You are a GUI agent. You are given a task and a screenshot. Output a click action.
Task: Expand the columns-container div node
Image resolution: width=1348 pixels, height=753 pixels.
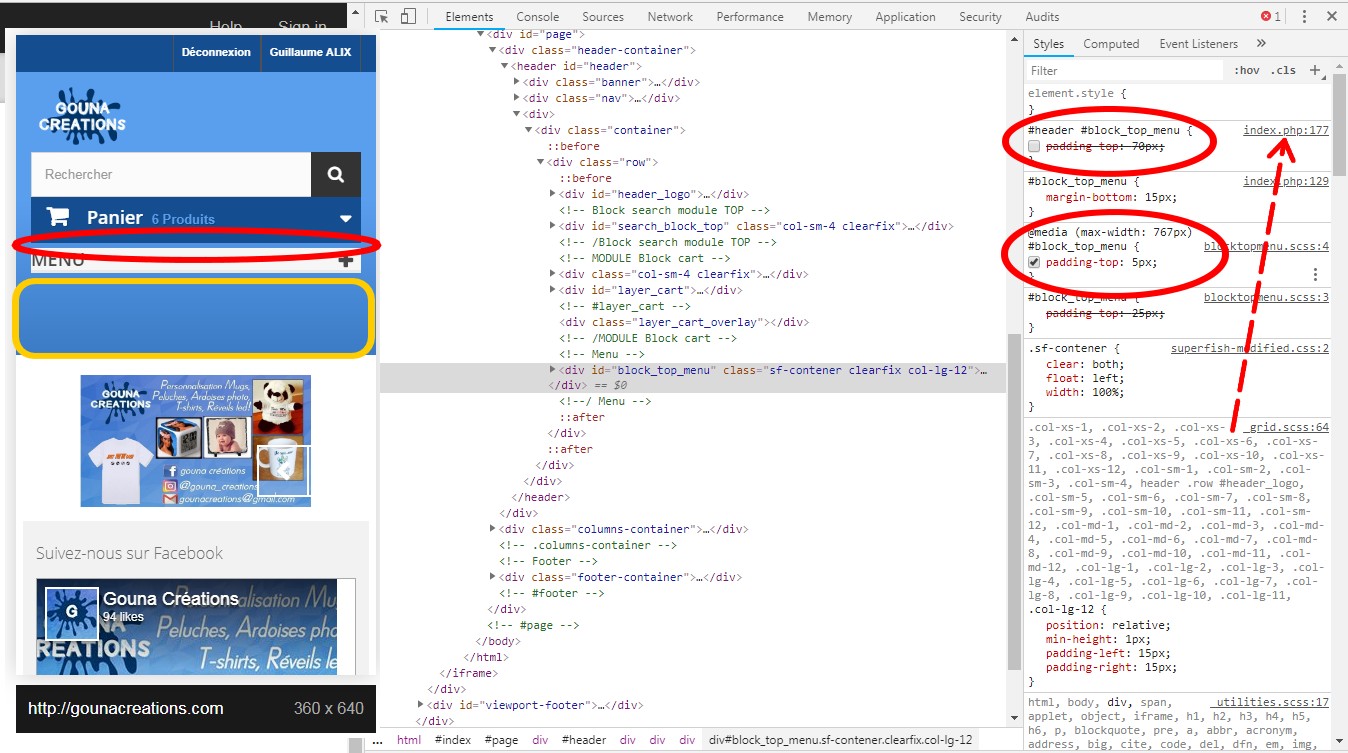click(495, 529)
